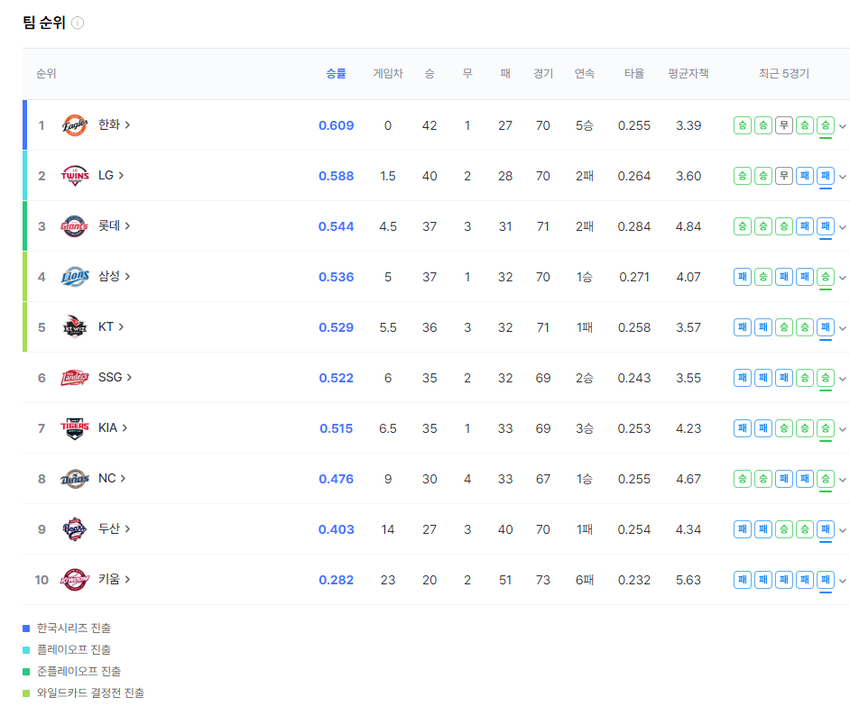Expand recent games for 한화 row
The image size is (850, 716).
tap(842, 126)
